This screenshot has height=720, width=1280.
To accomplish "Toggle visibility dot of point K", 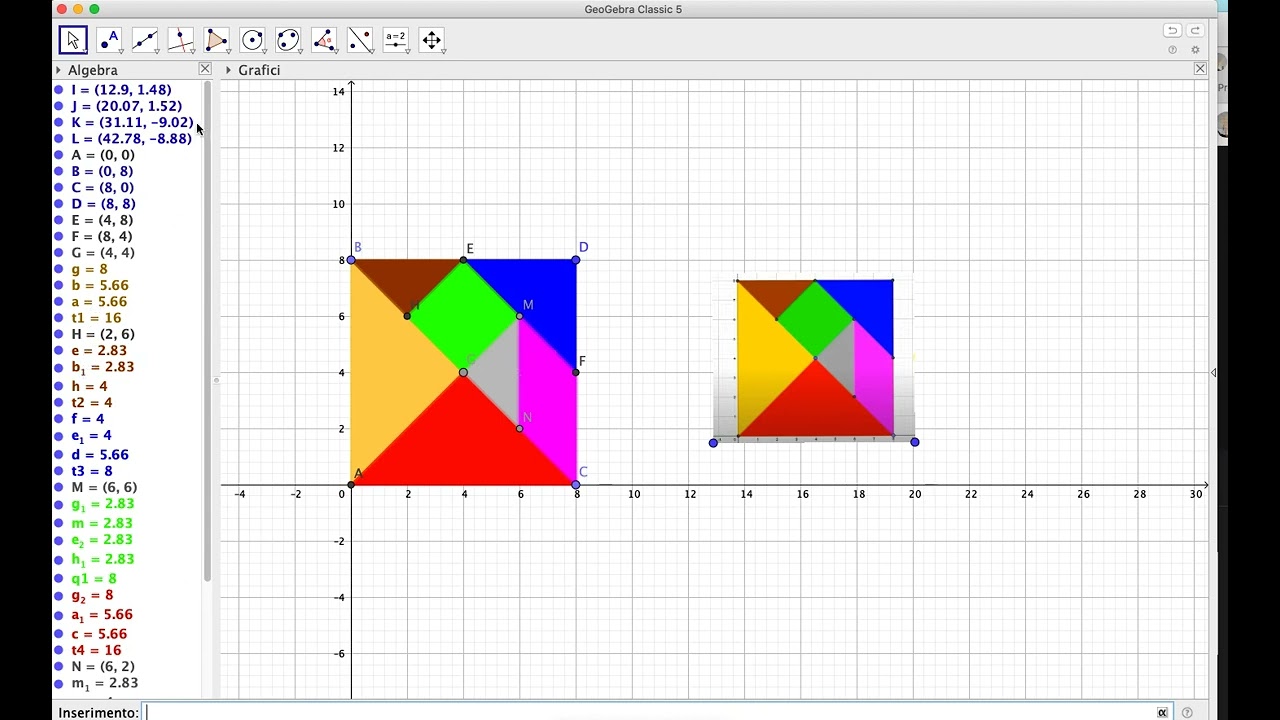I will pyautogui.click(x=59, y=123).
